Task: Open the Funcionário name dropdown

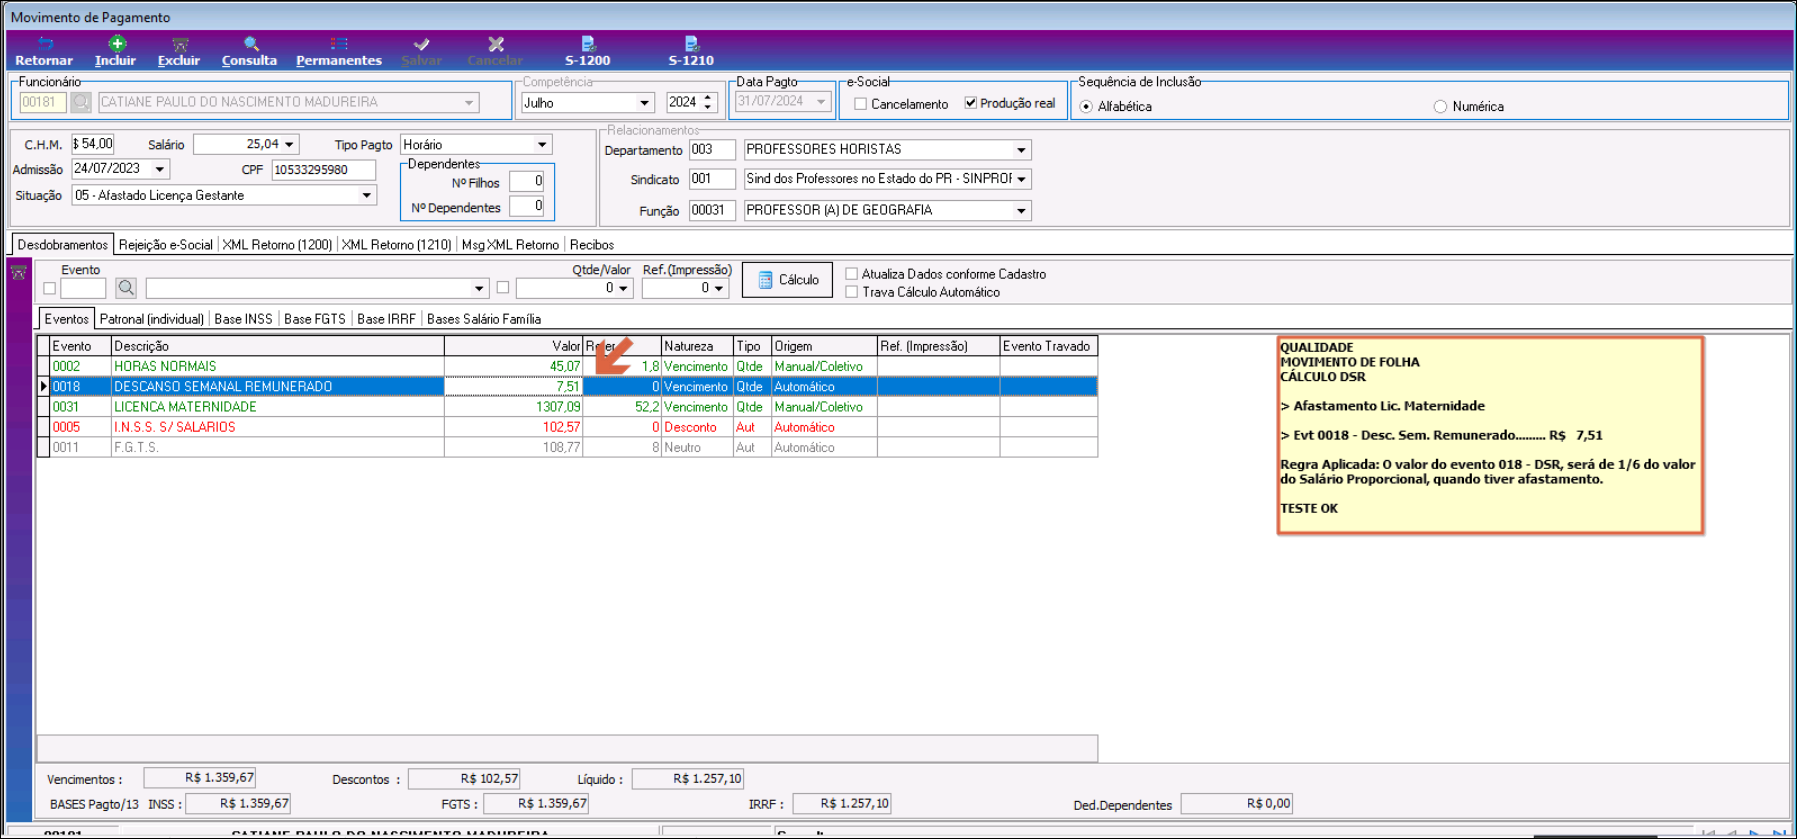Action: click(x=469, y=102)
